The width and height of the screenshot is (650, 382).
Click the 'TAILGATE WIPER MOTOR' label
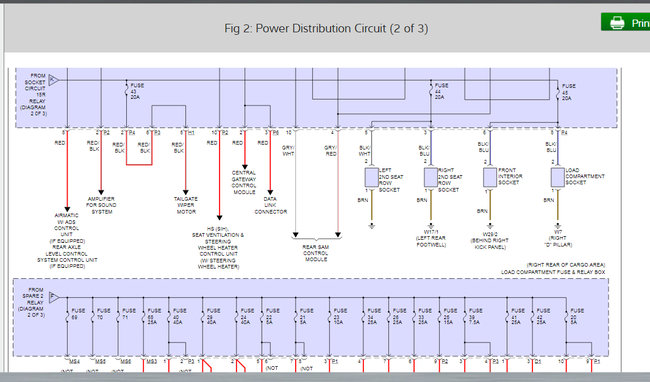click(186, 206)
